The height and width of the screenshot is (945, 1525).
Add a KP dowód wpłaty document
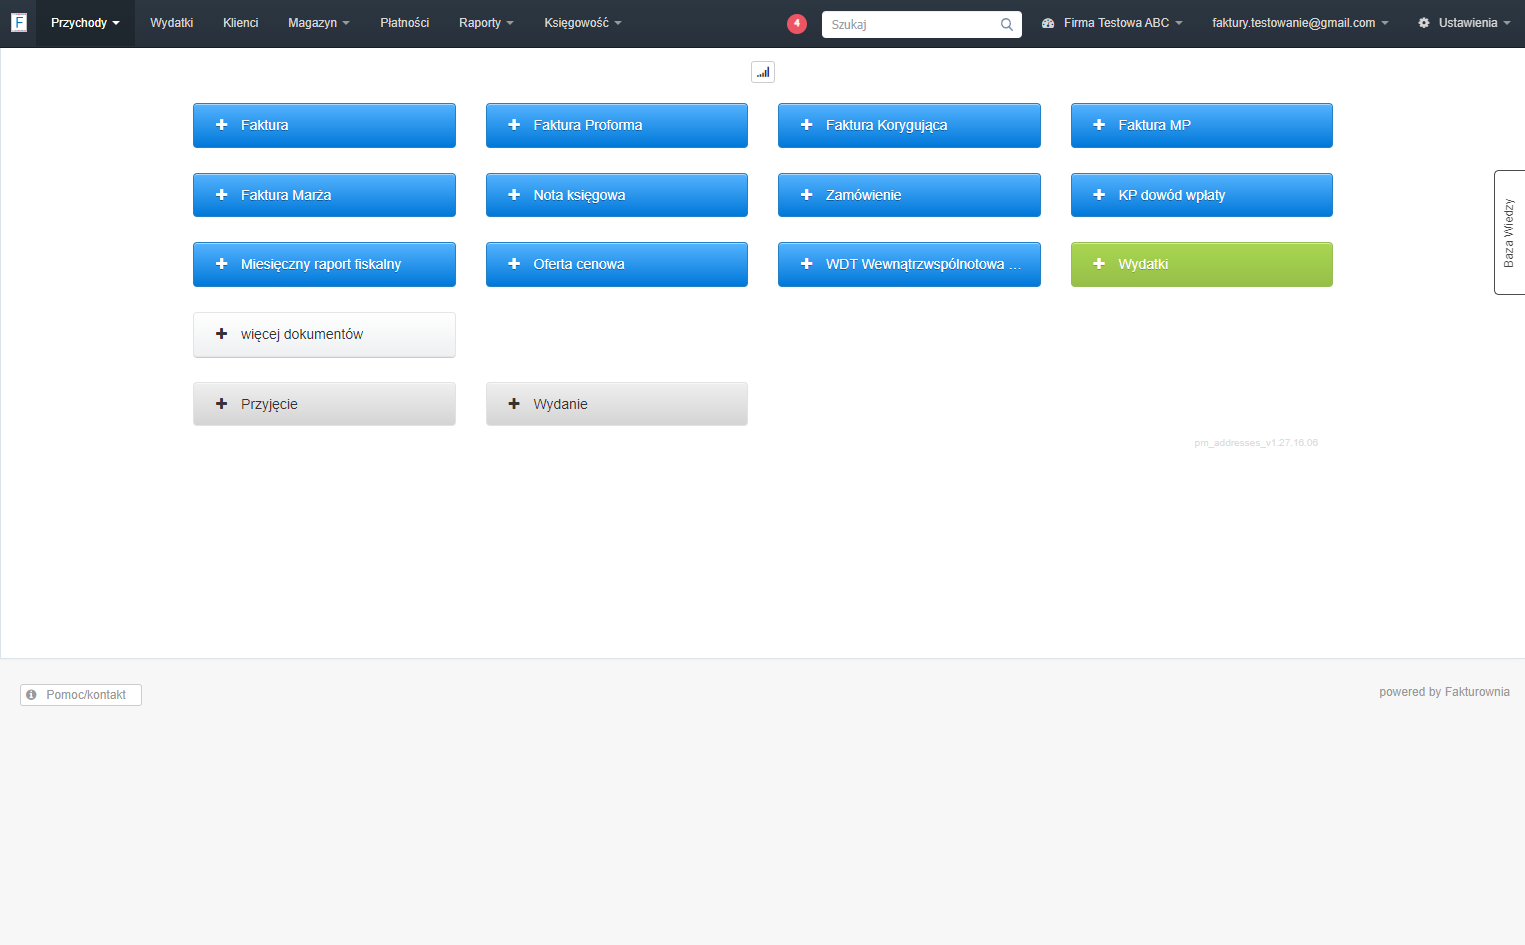(1202, 195)
